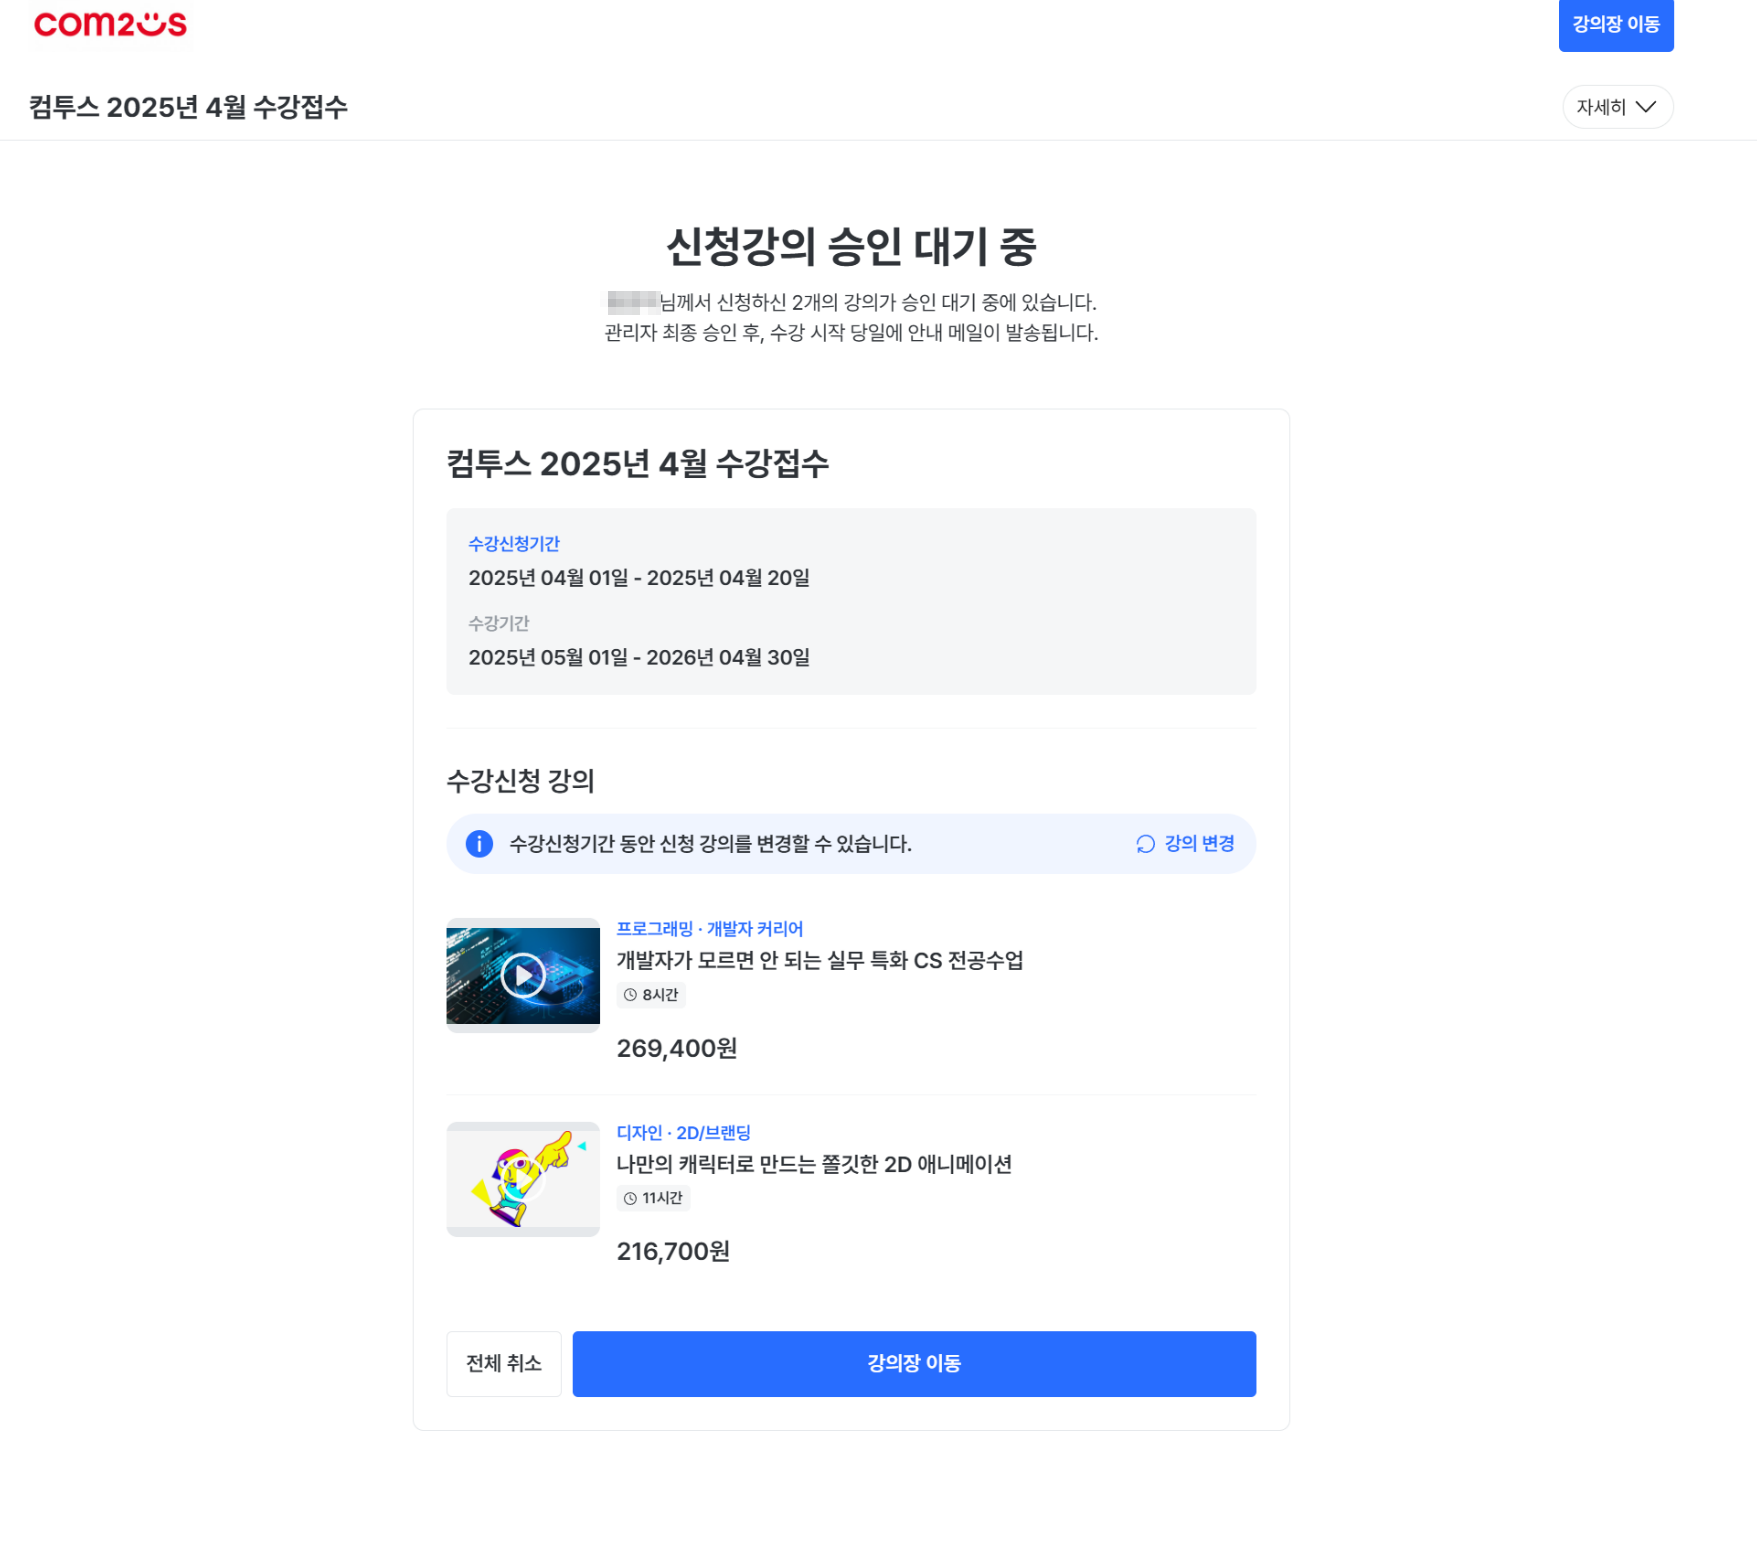Click the card title 컴투스 2025년 4월 수강접수
Screen dimensions: 1757x1566
637,464
